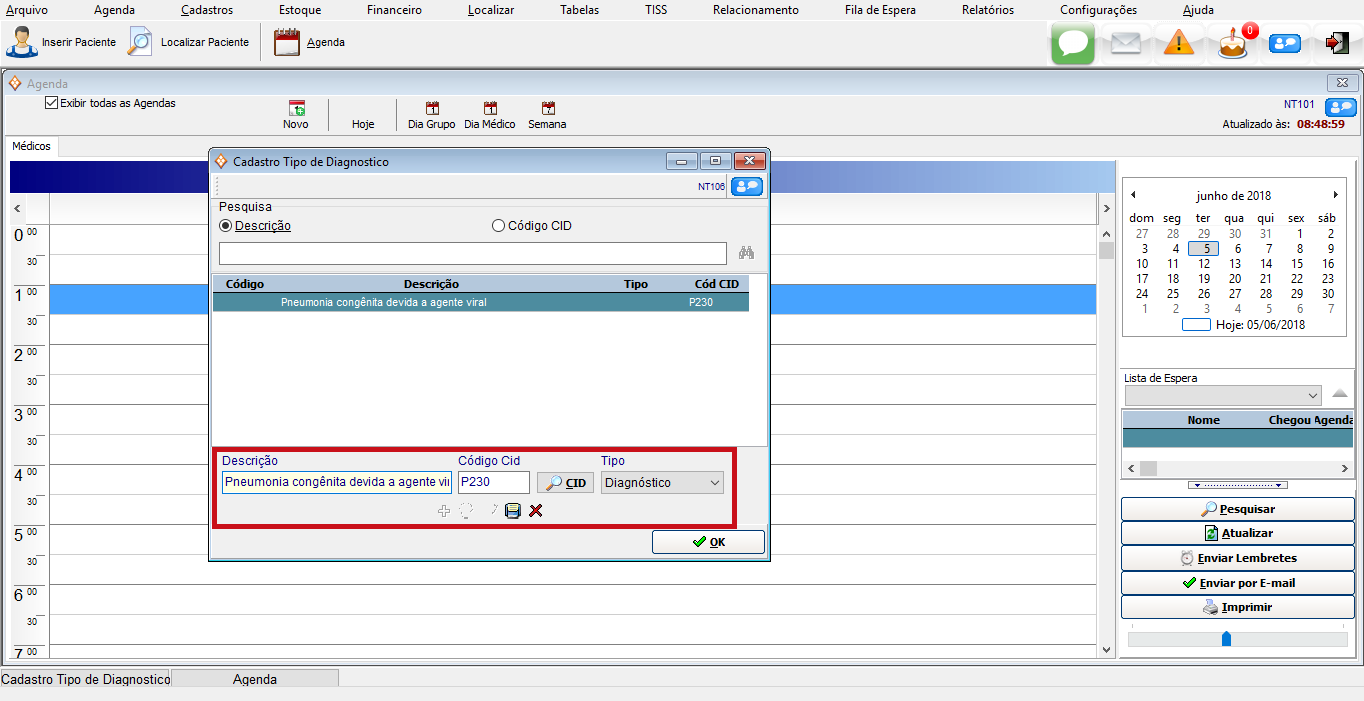
Task: Open the envelope mail icon
Action: click(x=1126, y=43)
